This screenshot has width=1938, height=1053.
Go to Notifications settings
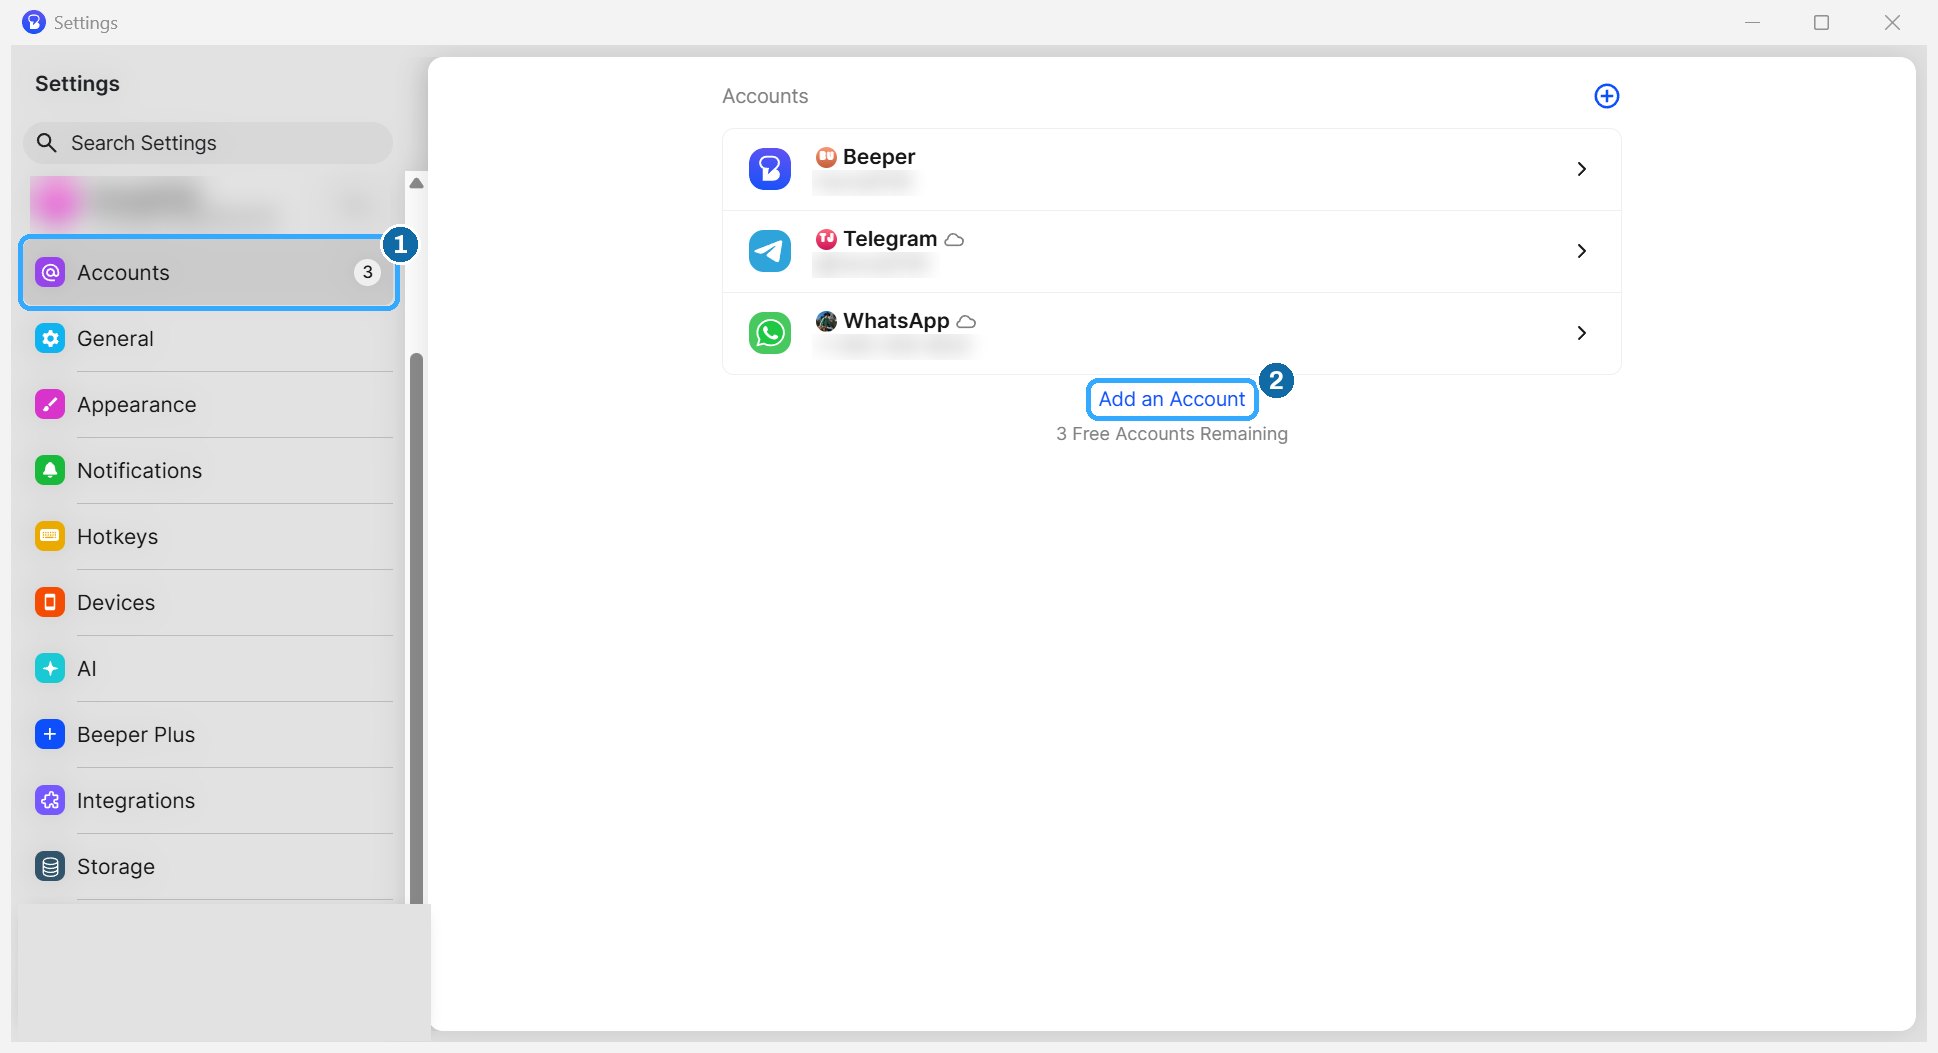point(209,470)
